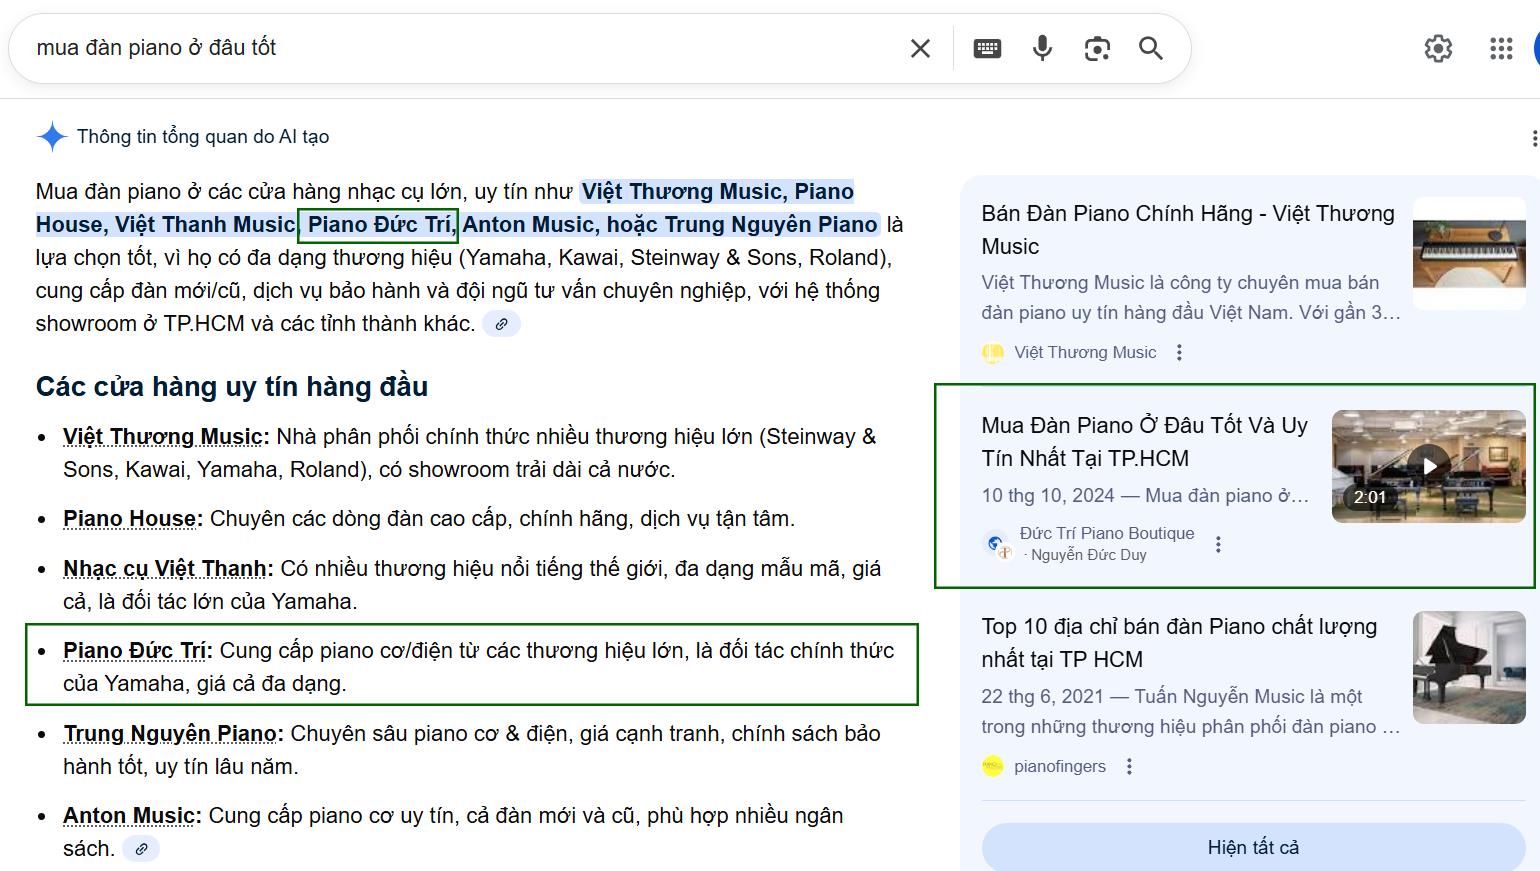The width and height of the screenshot is (1540, 871).
Task: Open the grand piano thumbnail from pianofingers
Action: tap(1469, 667)
